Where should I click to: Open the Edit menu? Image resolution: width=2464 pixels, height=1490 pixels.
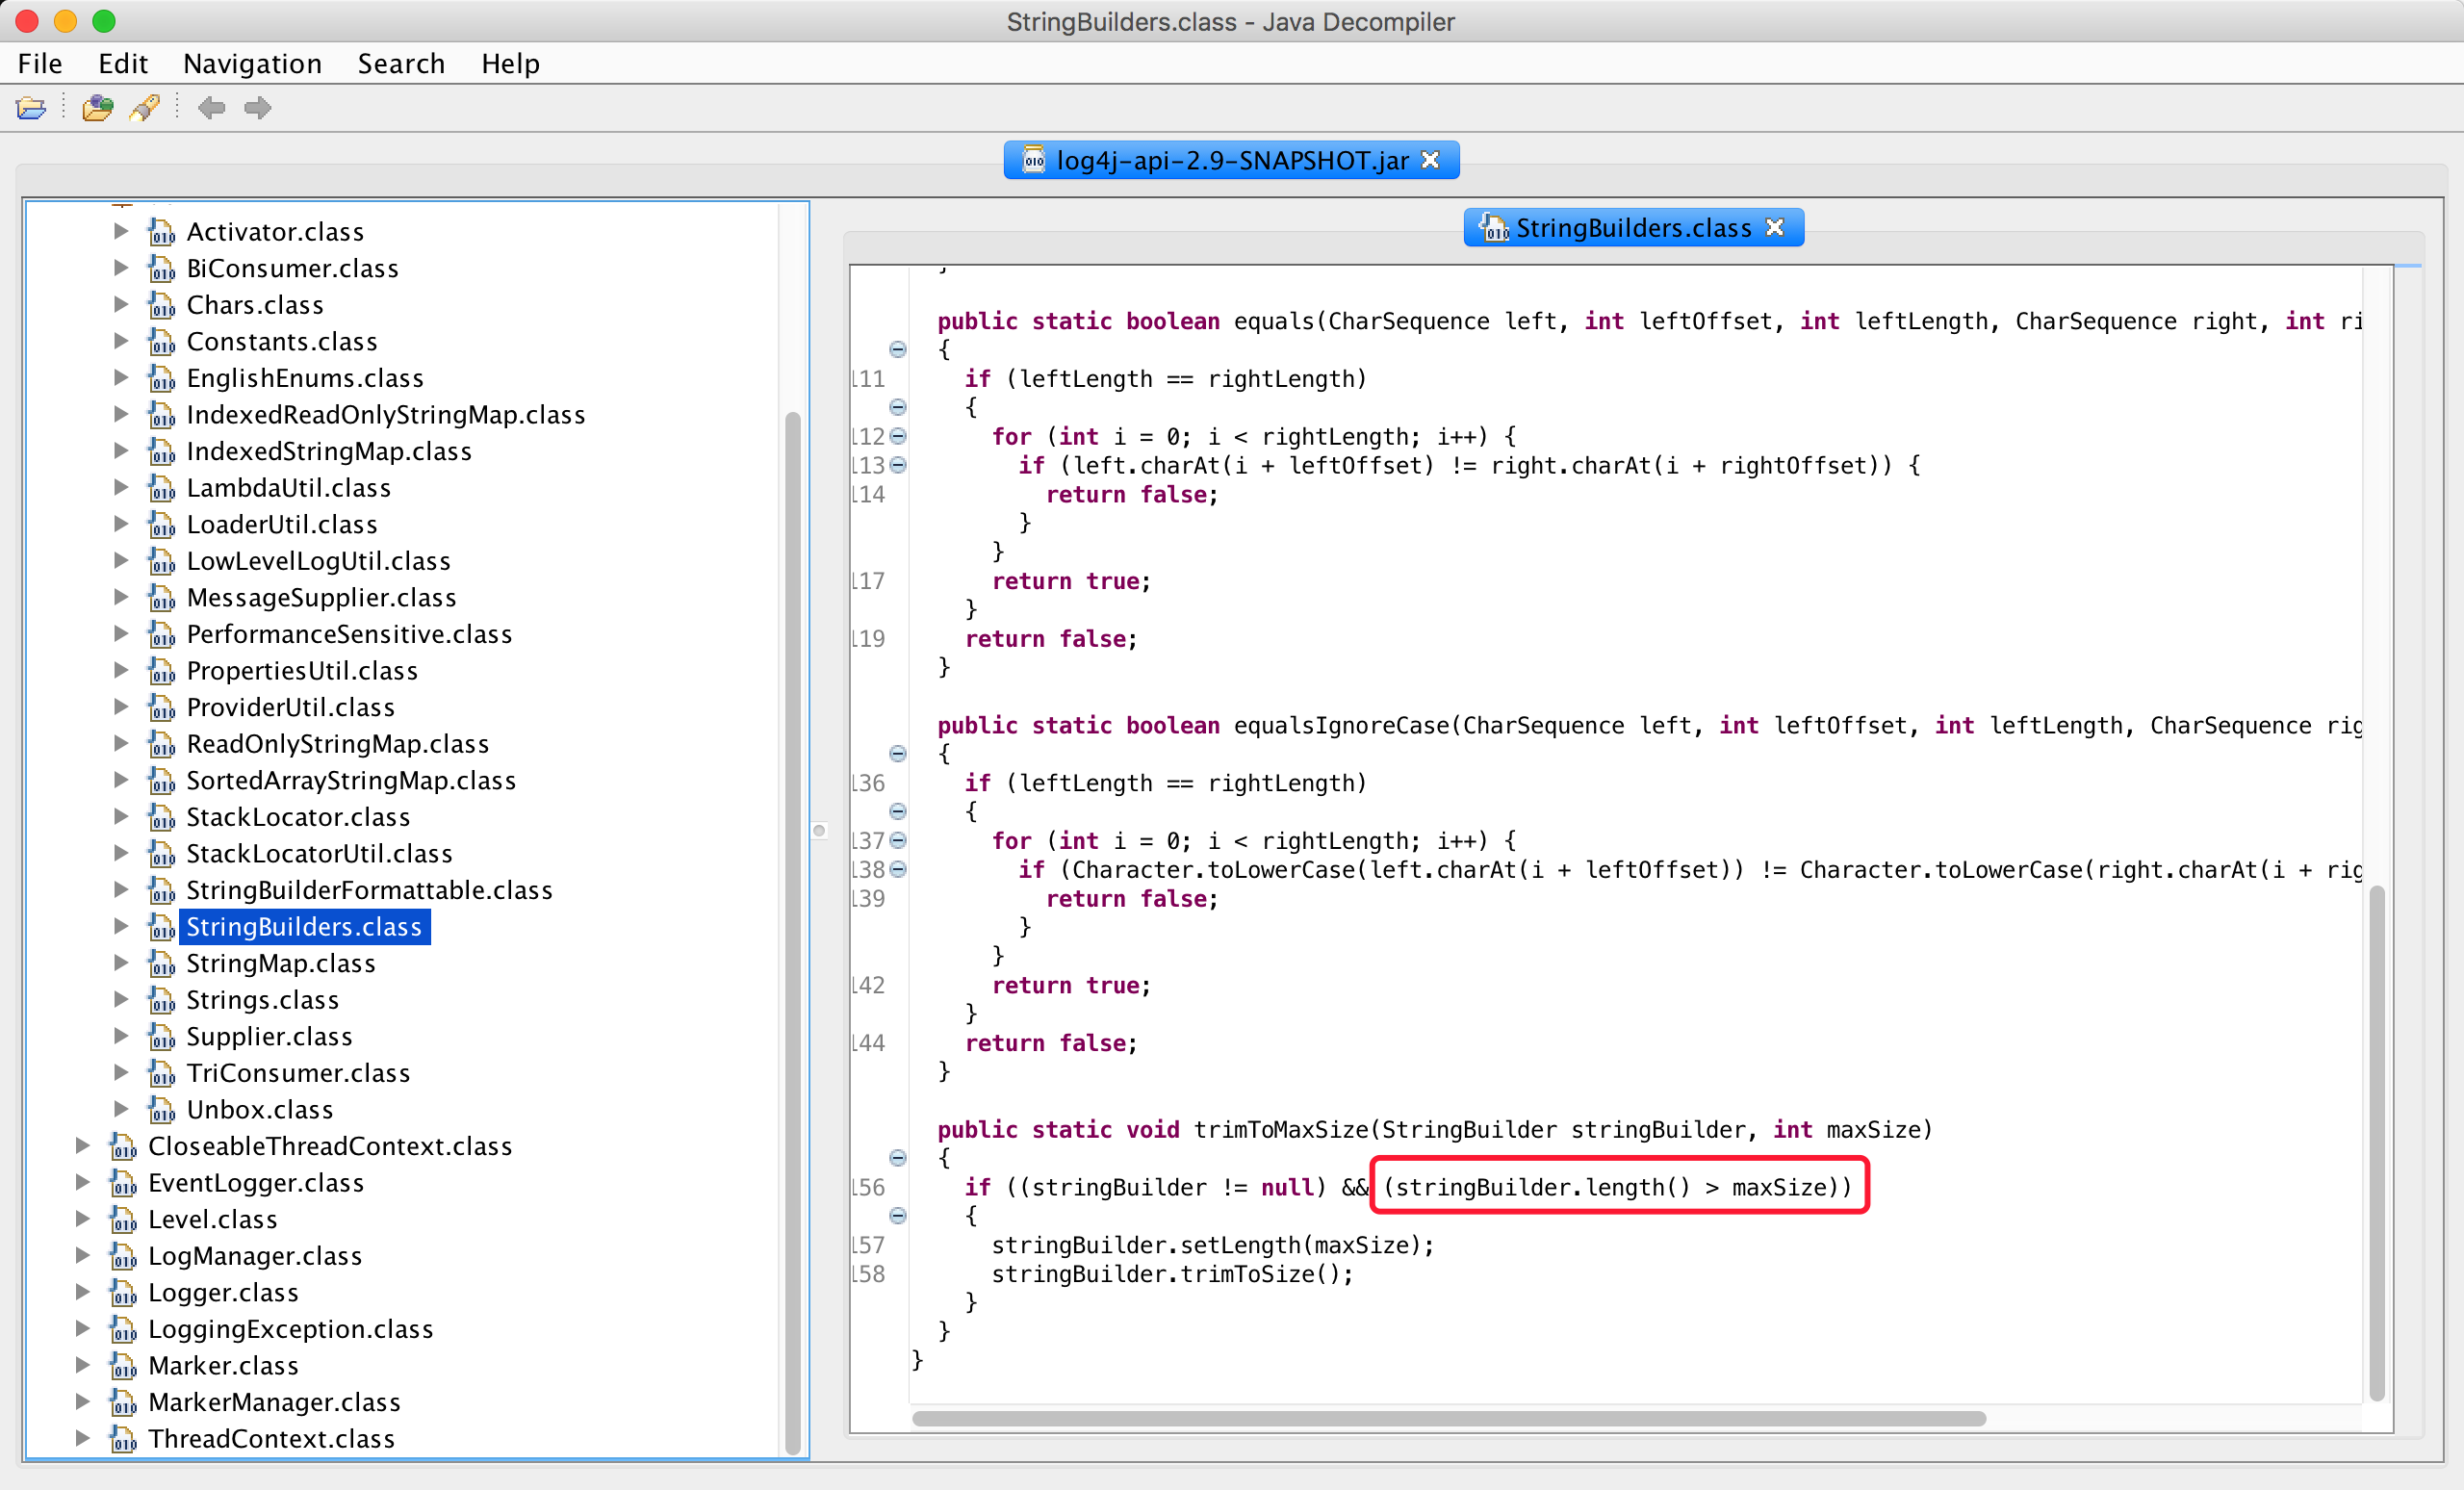tap(123, 64)
